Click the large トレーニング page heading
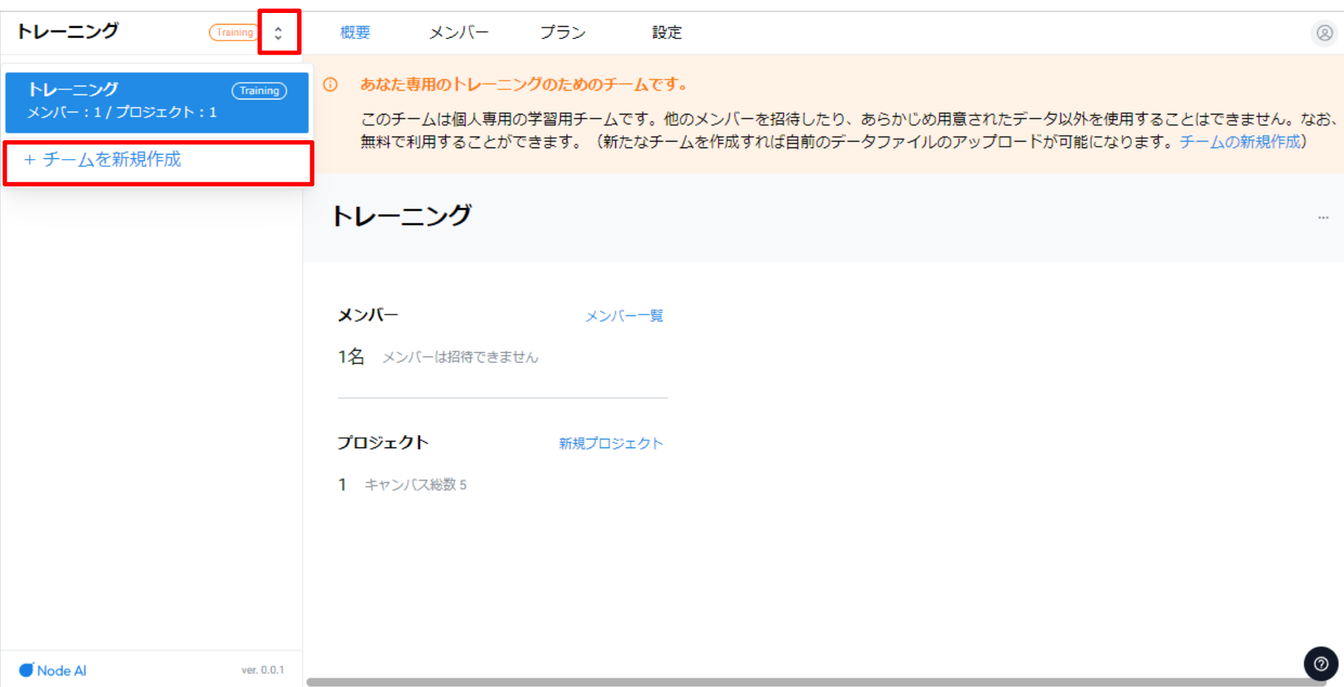The height and width of the screenshot is (687, 1344). [x=401, y=216]
